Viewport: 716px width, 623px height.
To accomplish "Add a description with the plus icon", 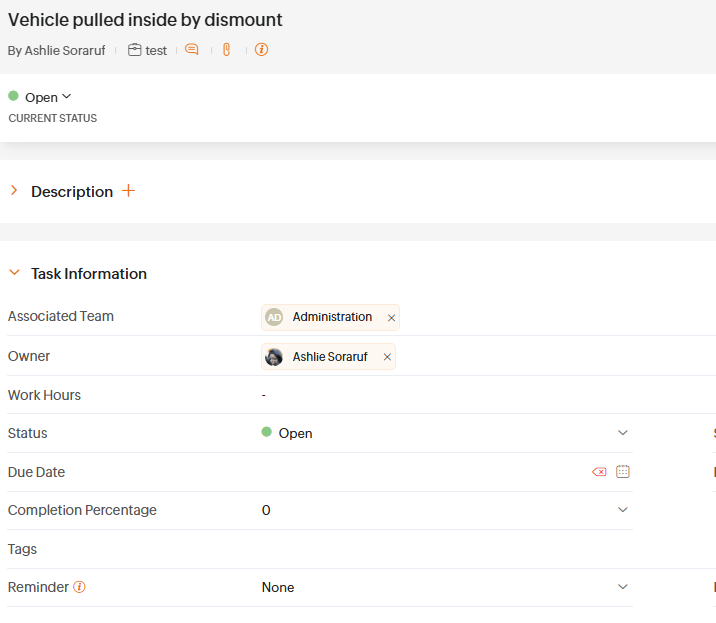I will tap(128, 191).
